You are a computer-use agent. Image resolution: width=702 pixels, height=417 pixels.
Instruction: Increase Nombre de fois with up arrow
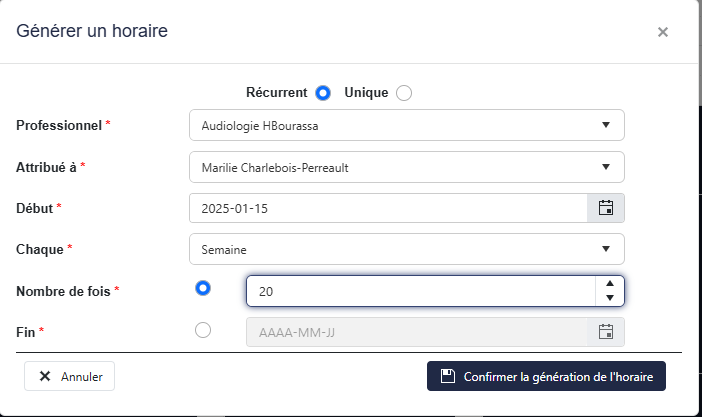(609, 284)
